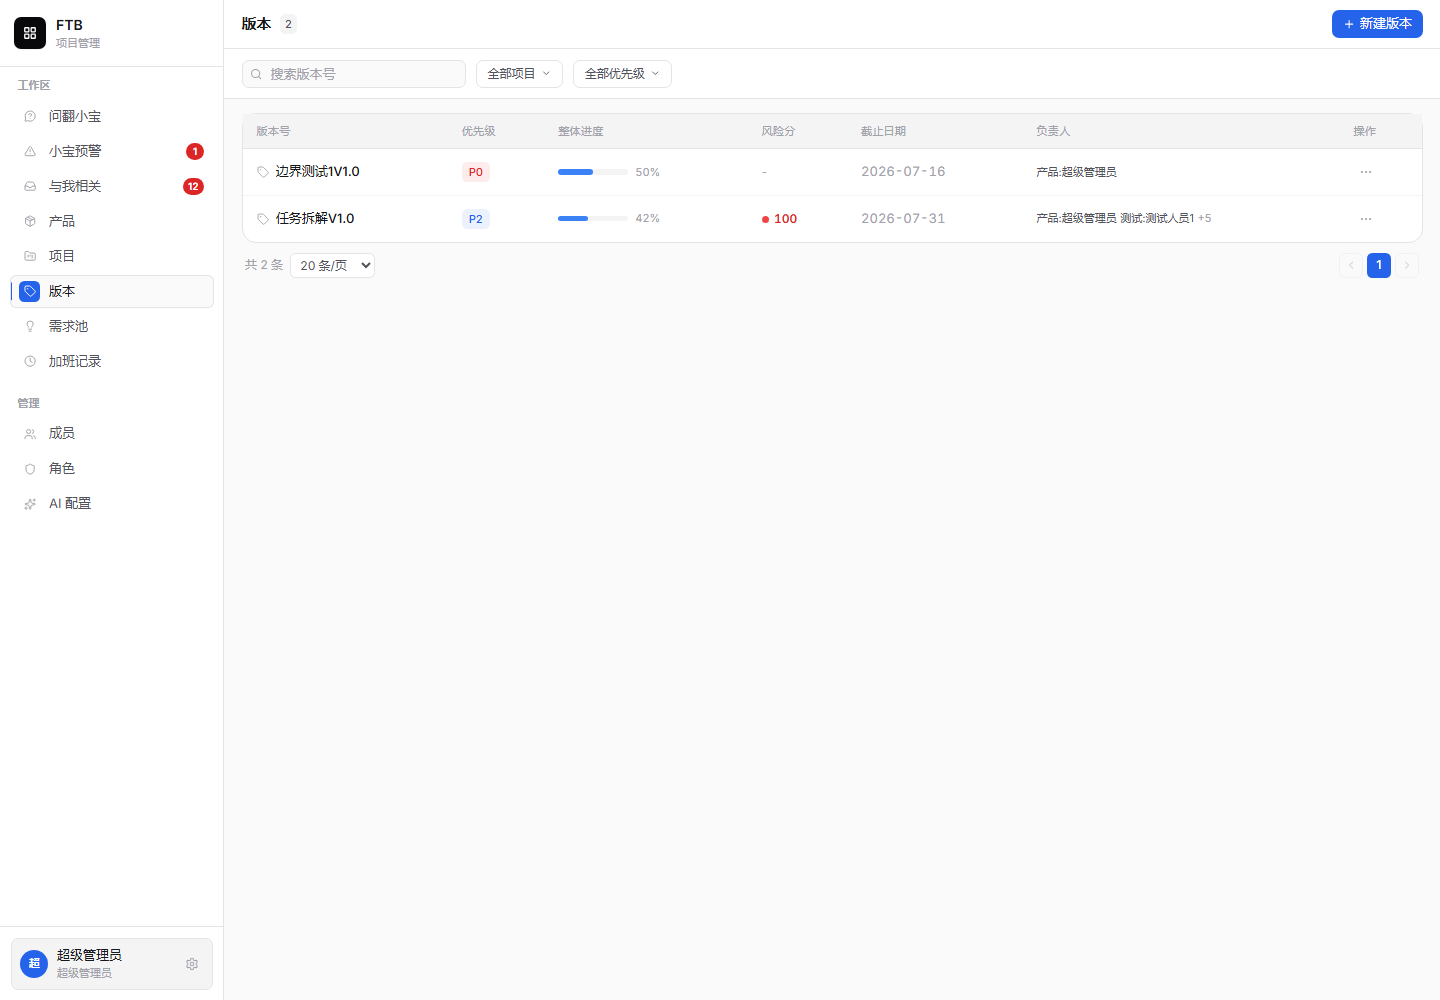Click the 新建版本 button
The image size is (1440, 1000).
(x=1377, y=24)
